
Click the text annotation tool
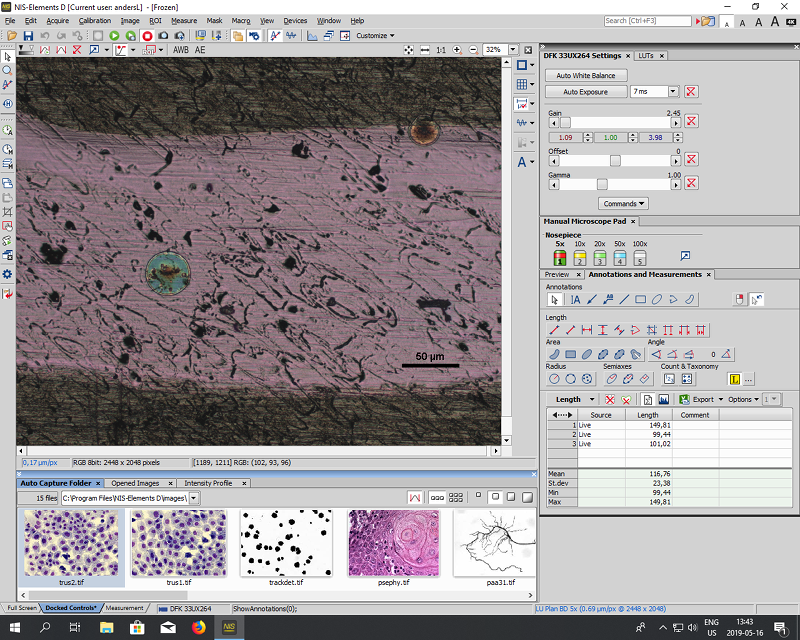pos(576,299)
